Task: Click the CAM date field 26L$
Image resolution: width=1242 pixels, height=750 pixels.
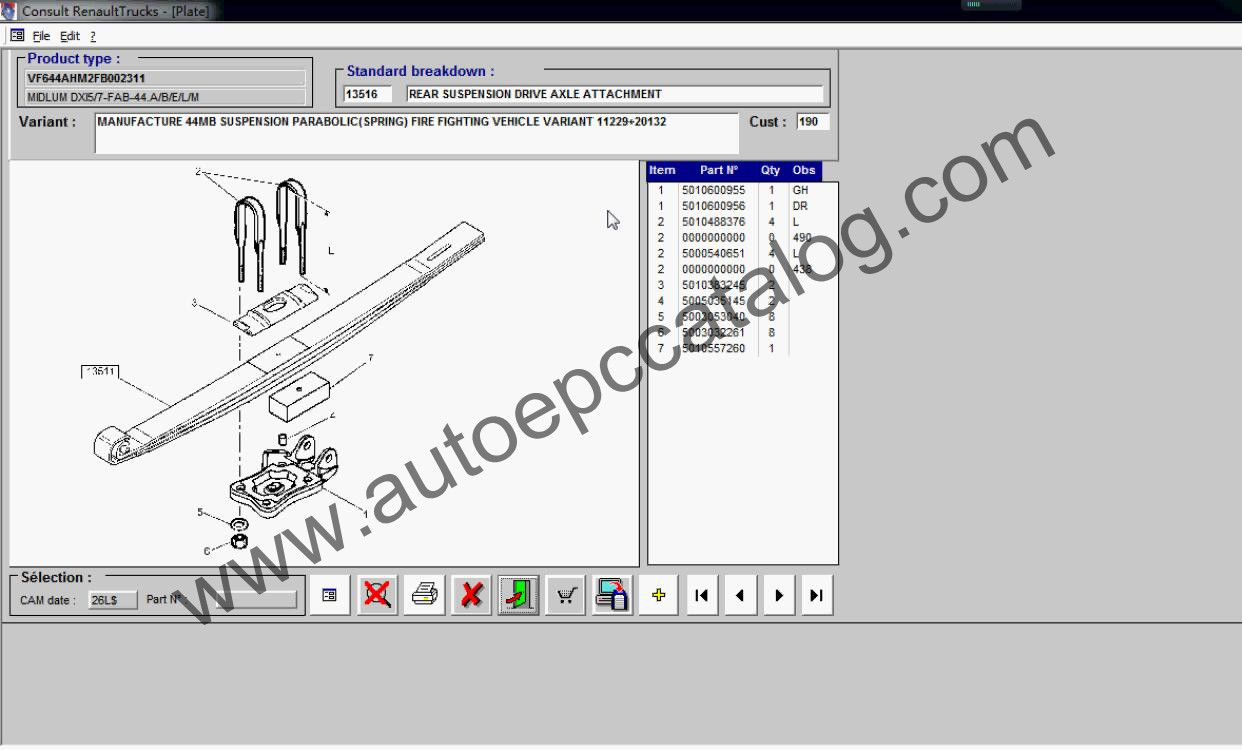Action: [113, 600]
